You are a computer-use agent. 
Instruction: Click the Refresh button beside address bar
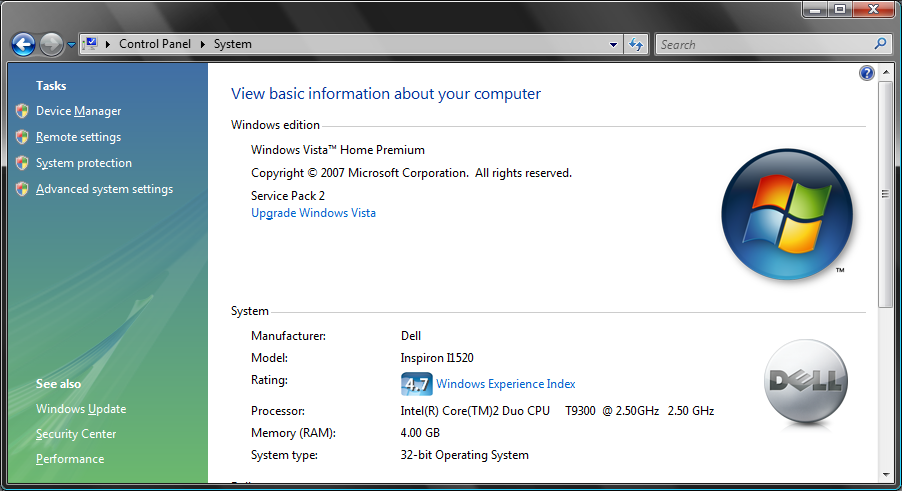[x=636, y=44]
